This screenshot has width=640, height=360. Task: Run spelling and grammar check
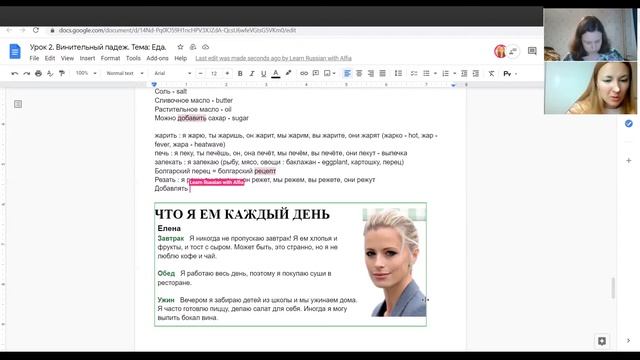click(50, 73)
